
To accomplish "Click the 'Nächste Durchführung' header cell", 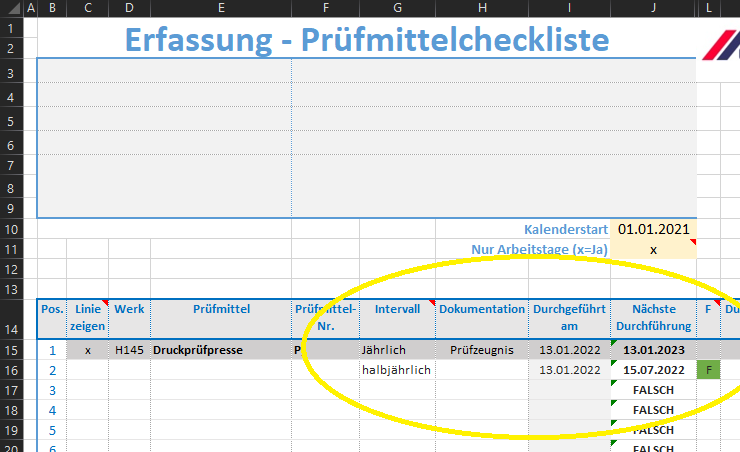I will 653,319.
